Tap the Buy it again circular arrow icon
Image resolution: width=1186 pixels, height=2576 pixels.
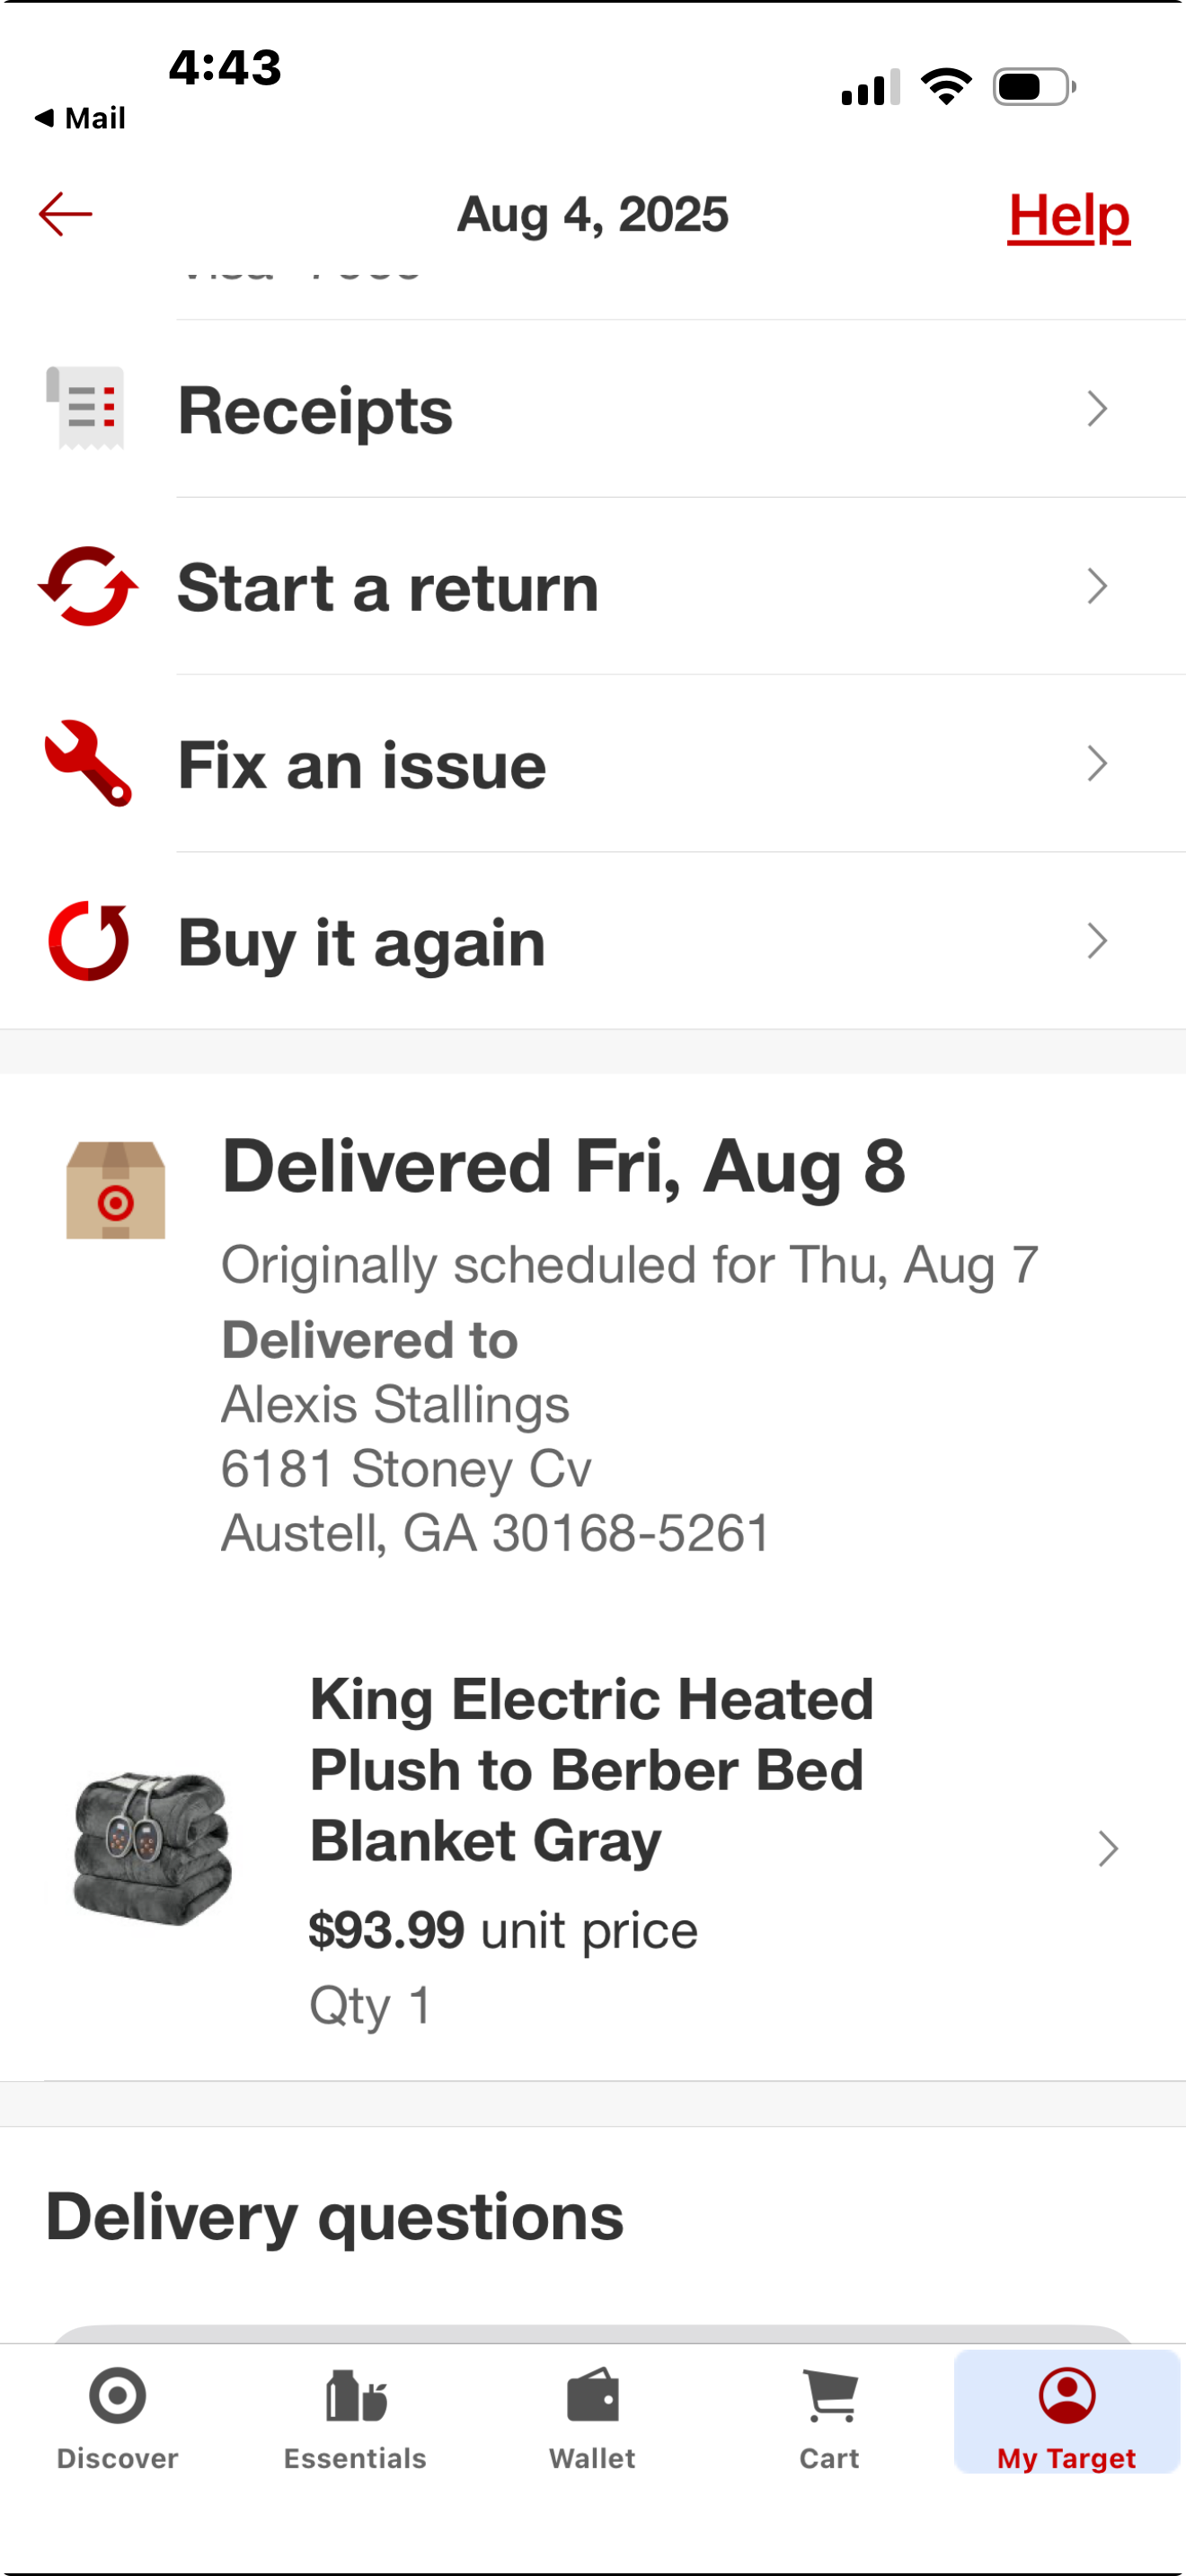88,941
